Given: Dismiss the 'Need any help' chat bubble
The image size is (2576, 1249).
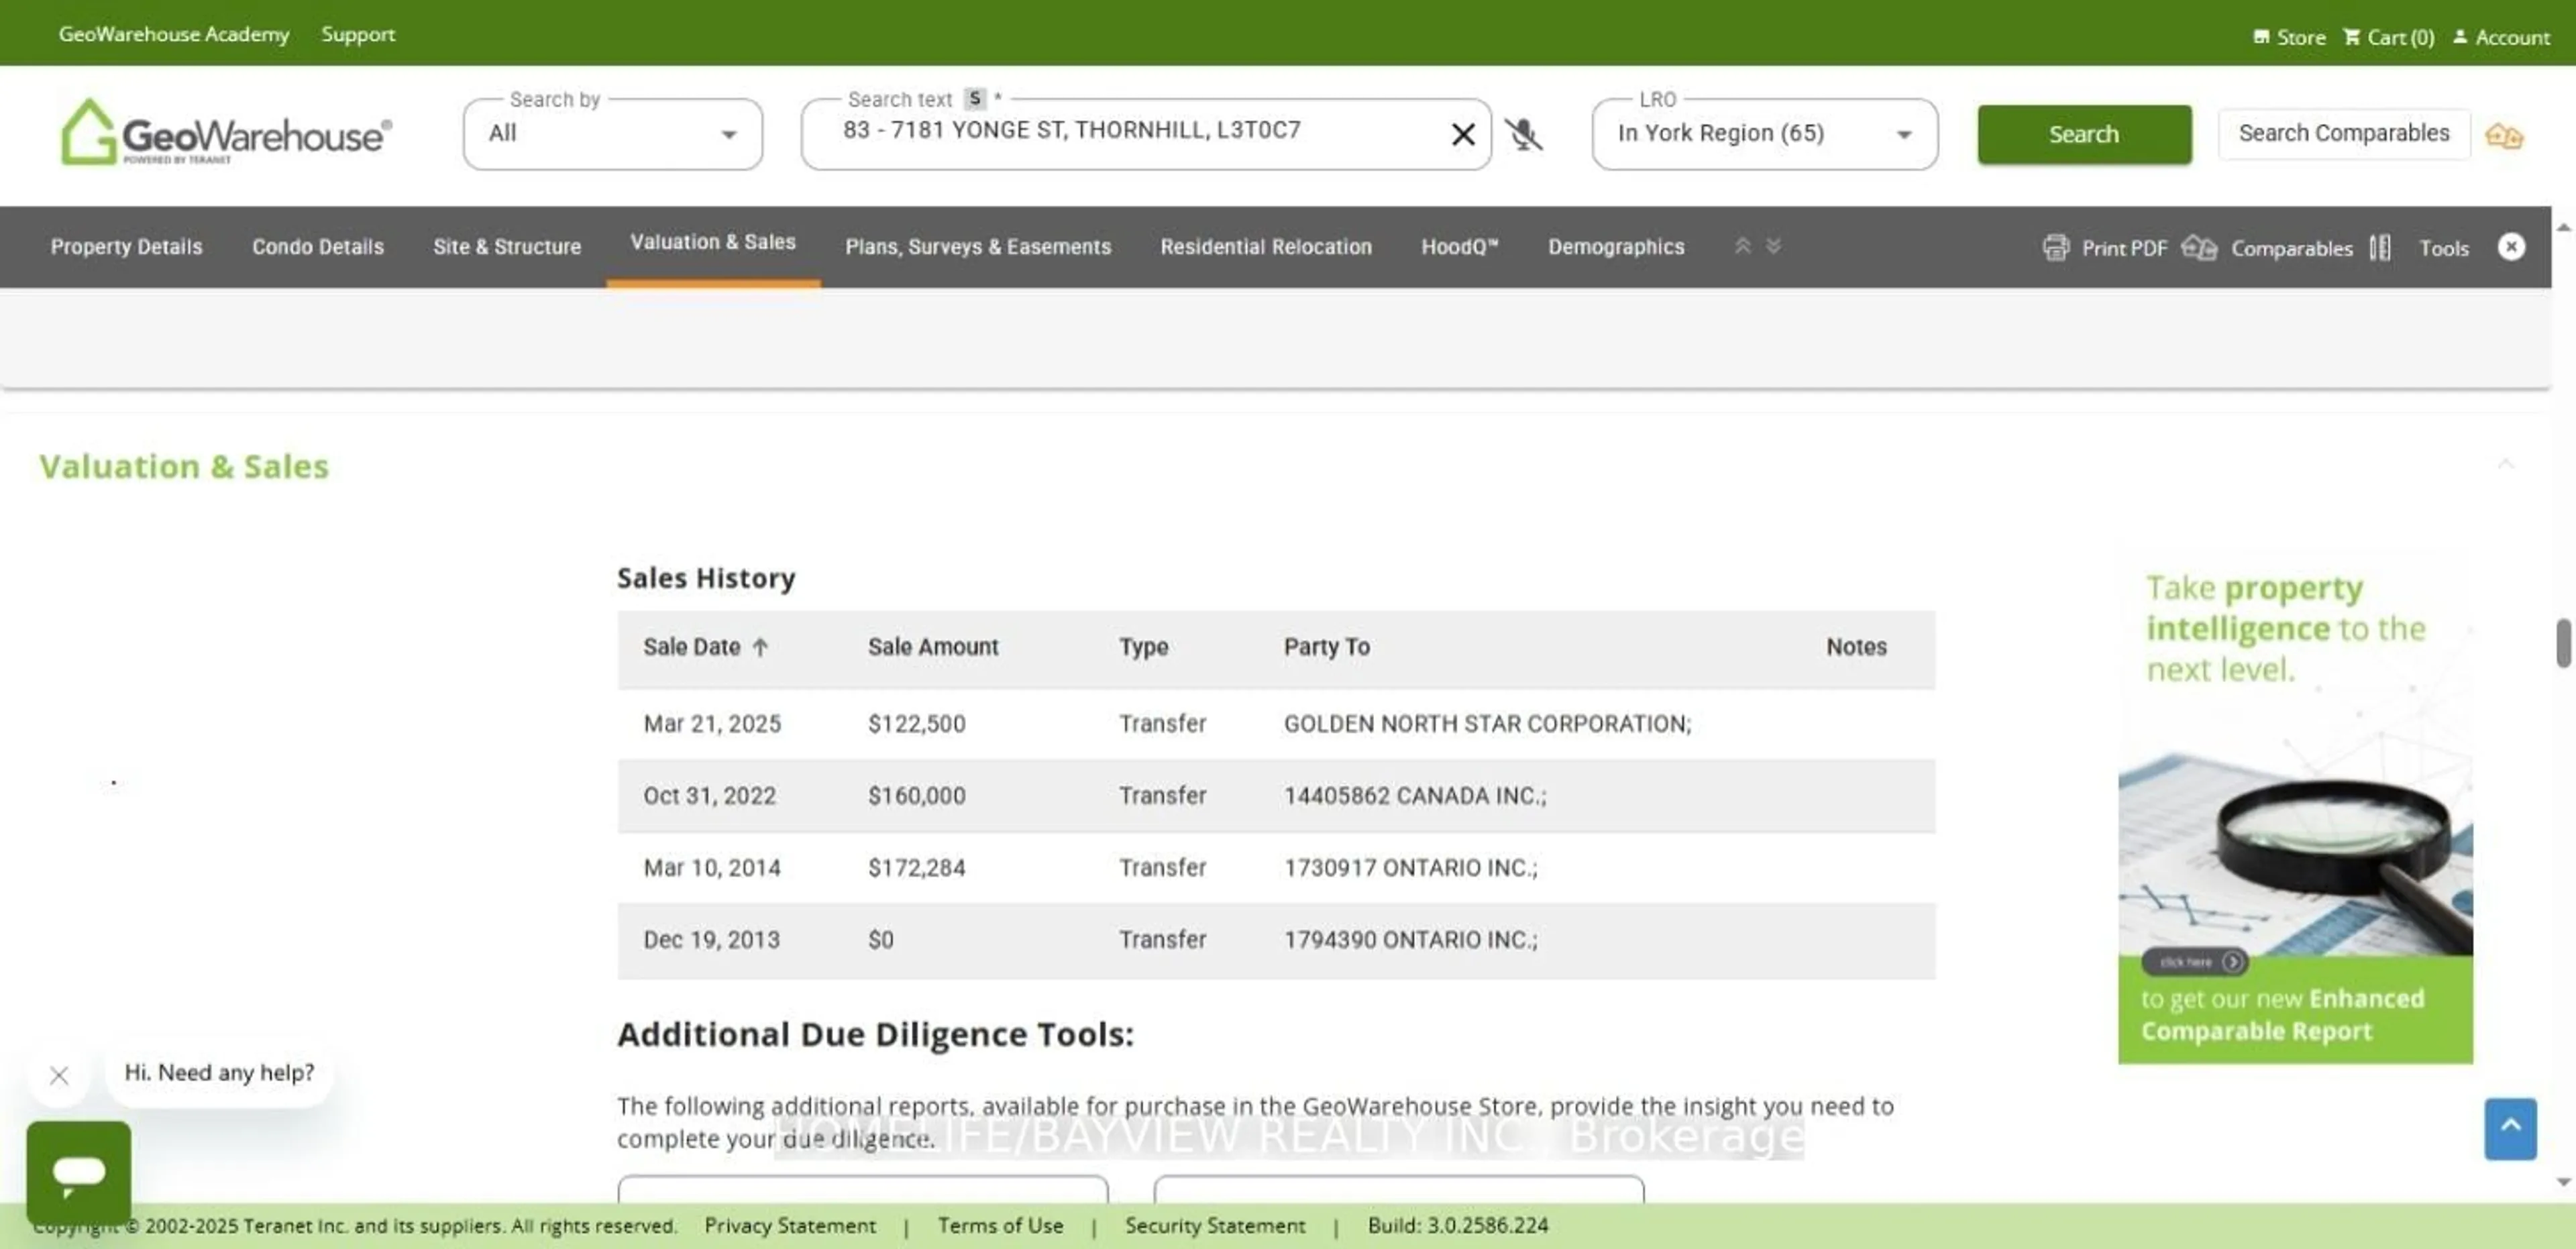Looking at the screenshot, I should coord(59,1075).
